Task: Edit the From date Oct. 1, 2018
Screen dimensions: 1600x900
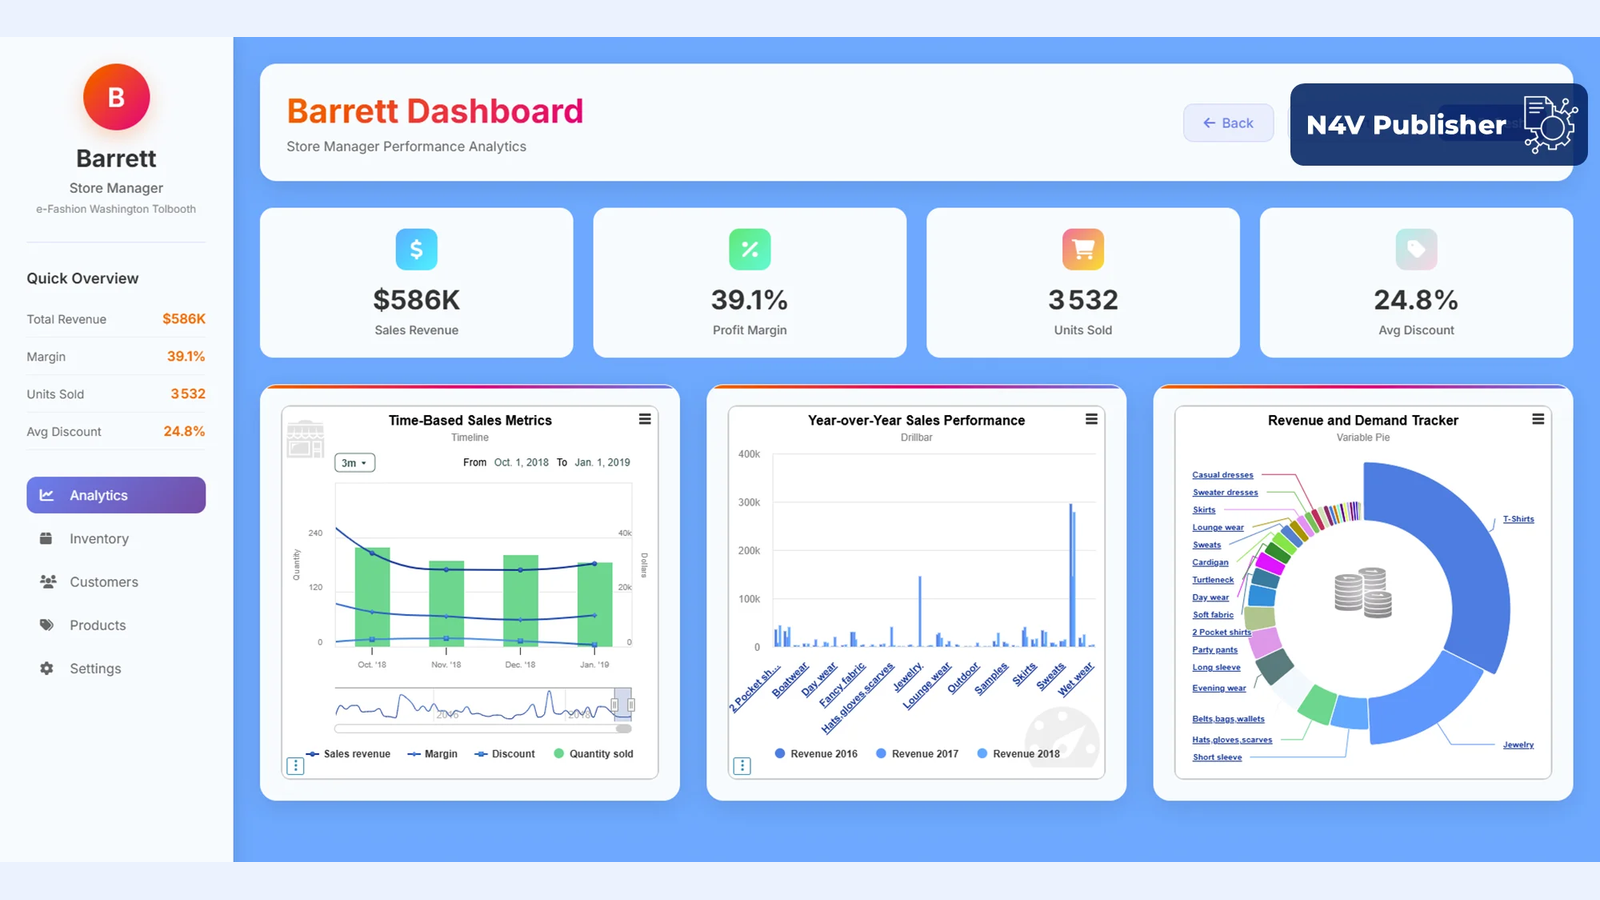Action: [x=521, y=463]
